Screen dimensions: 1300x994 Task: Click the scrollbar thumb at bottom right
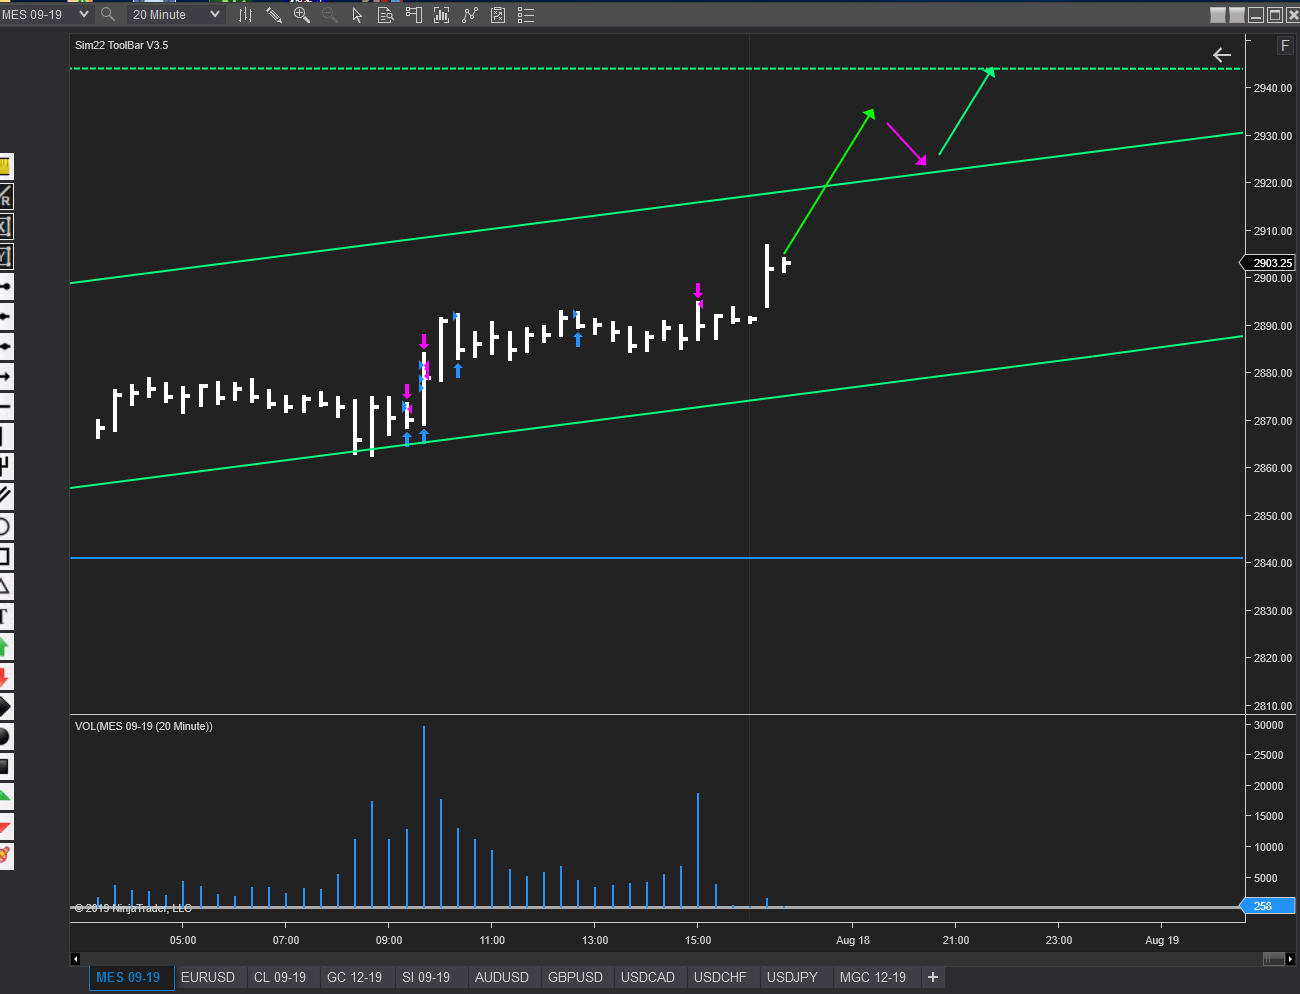[1273, 959]
